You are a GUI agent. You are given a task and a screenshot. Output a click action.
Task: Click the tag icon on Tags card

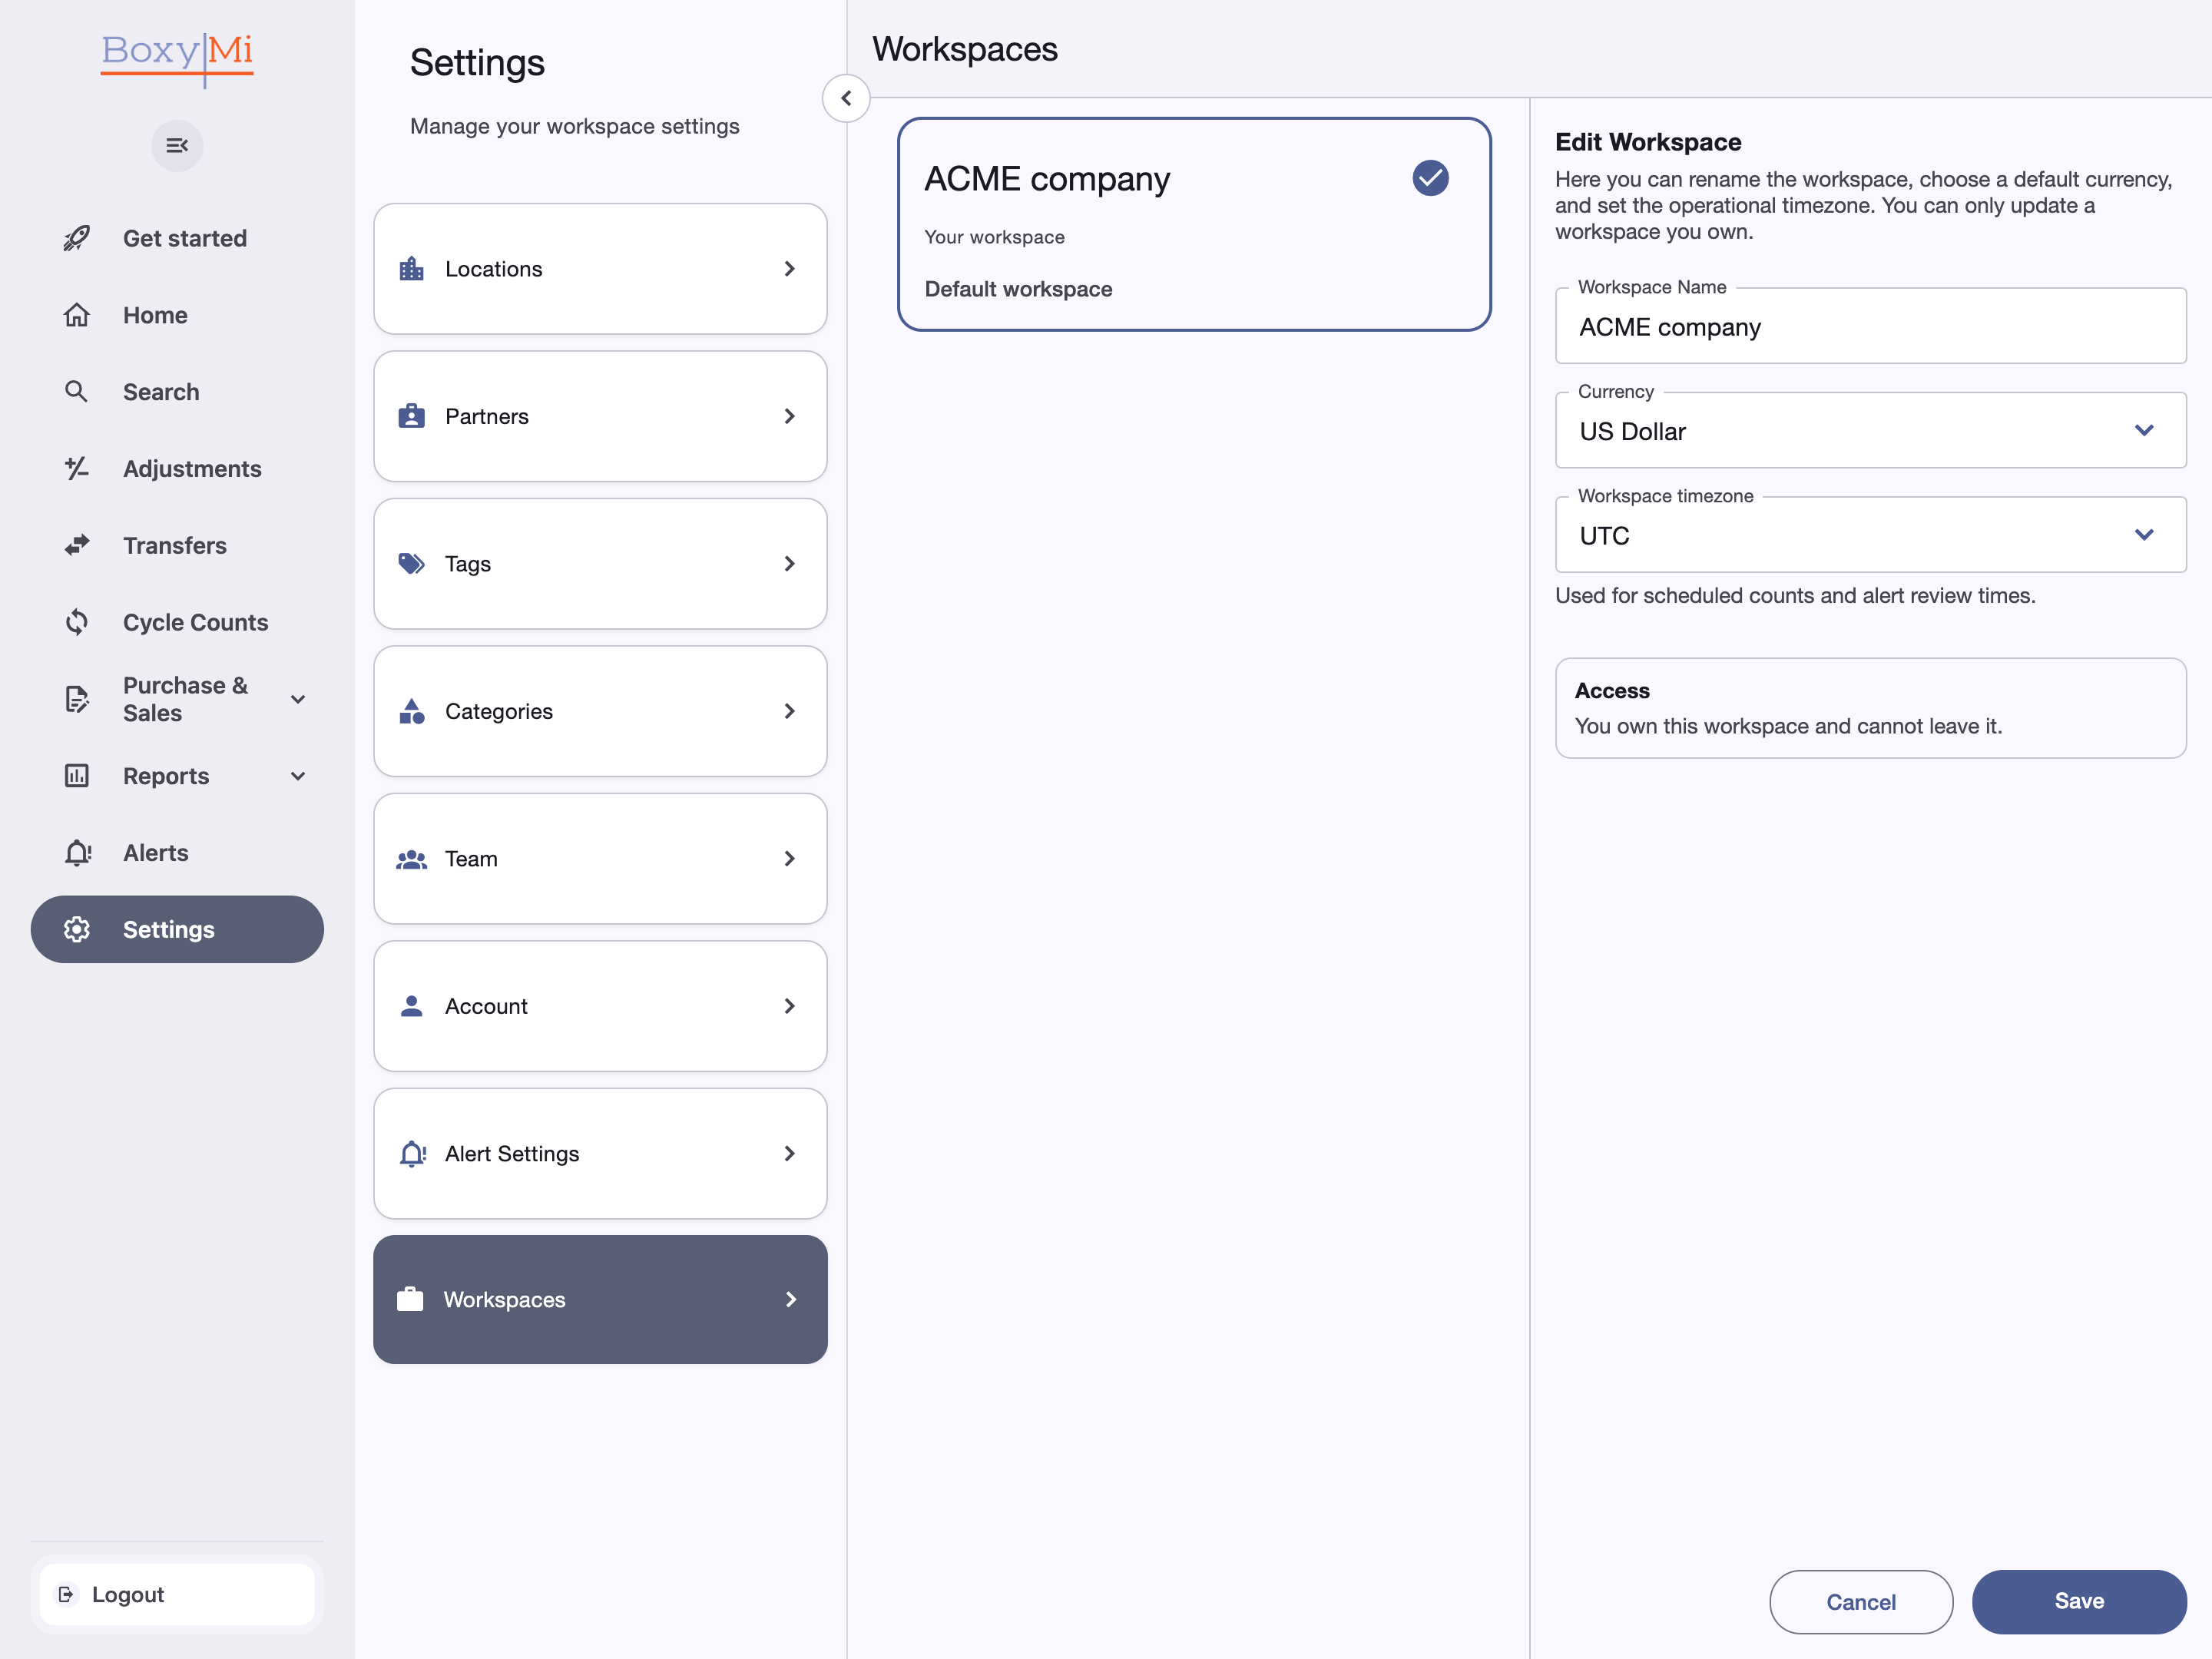[412, 564]
